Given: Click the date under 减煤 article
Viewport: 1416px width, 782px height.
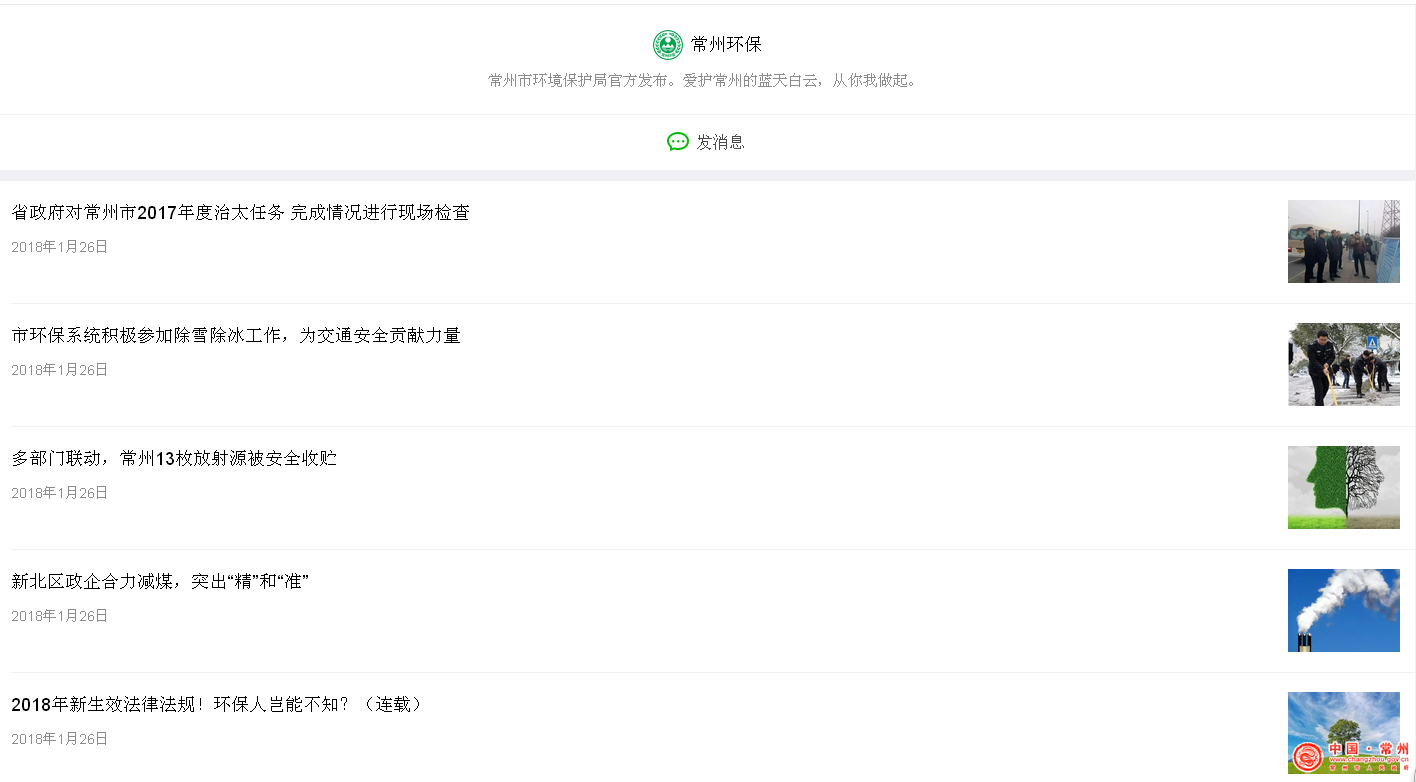Looking at the screenshot, I should 60,616.
